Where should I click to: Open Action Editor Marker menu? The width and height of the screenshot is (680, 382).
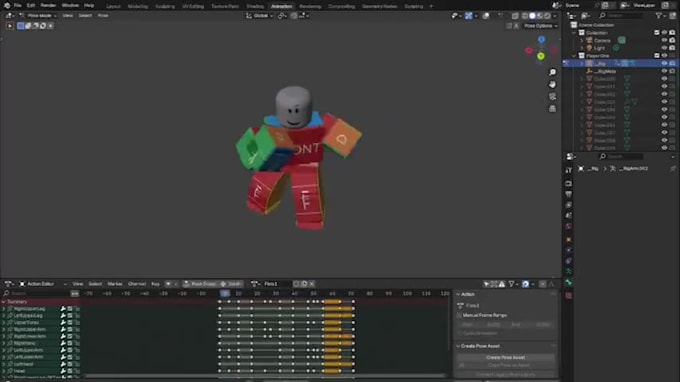(x=114, y=284)
